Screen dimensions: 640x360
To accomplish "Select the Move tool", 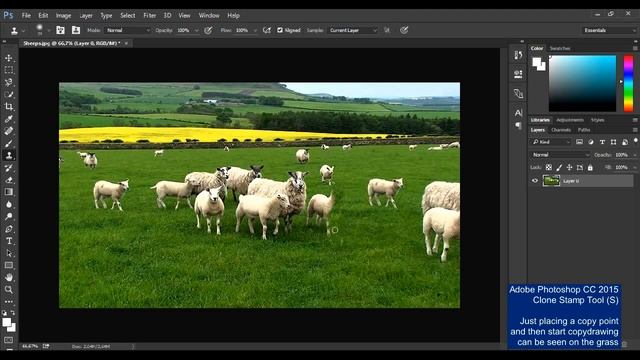I will [9, 58].
